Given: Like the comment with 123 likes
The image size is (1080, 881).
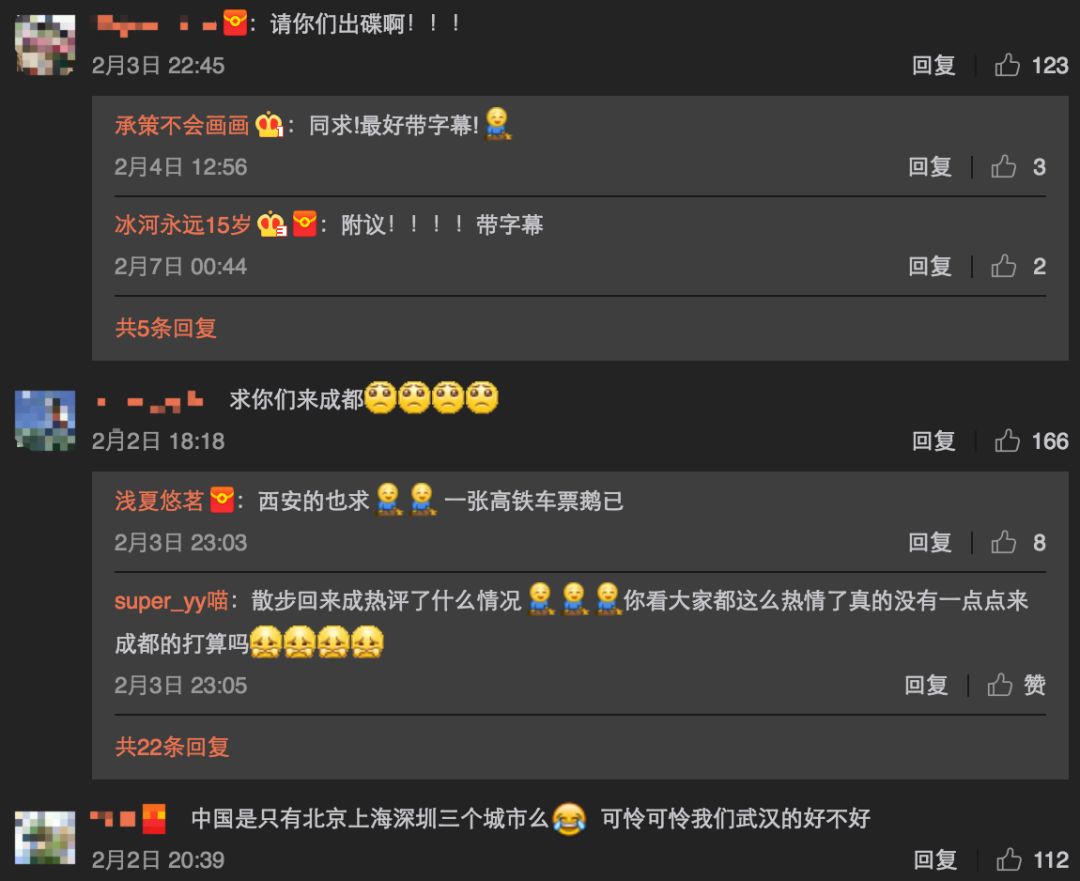Looking at the screenshot, I should click(1007, 65).
